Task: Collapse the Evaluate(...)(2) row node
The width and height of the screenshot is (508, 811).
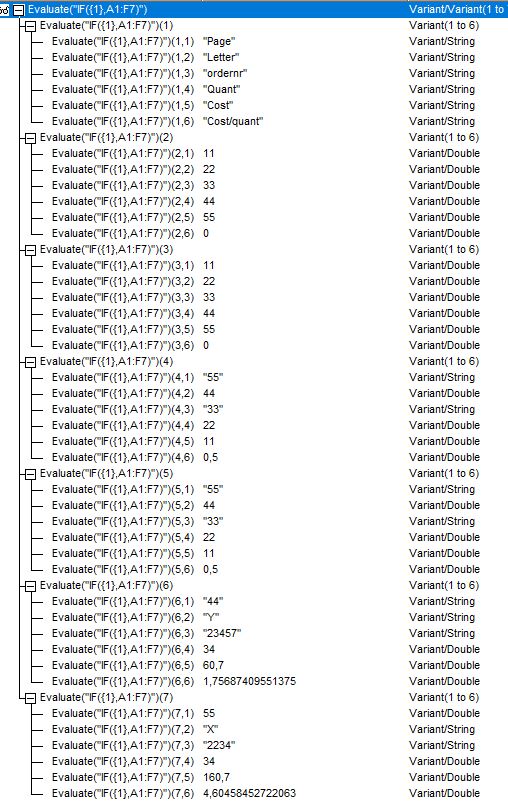Action: [x=31, y=138]
